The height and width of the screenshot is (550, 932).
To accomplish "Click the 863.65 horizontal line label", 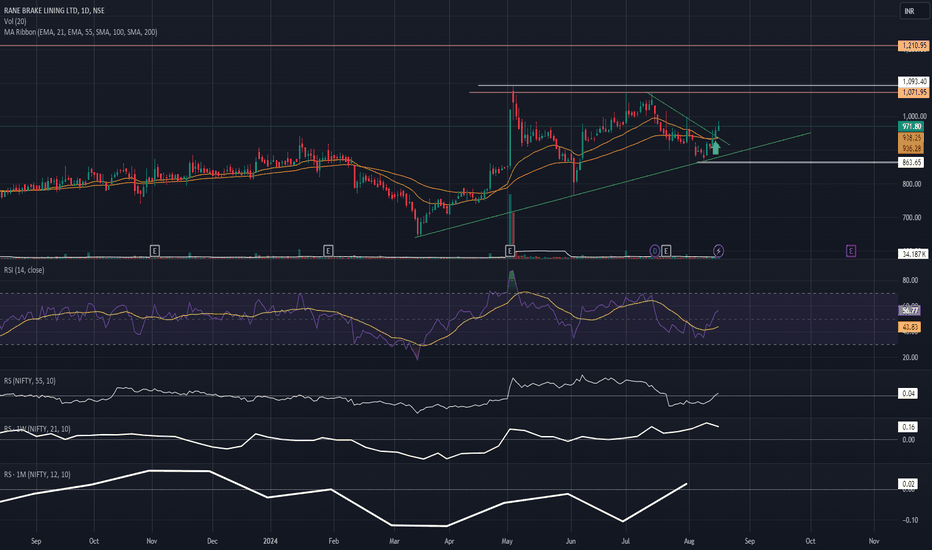I will [x=911, y=162].
